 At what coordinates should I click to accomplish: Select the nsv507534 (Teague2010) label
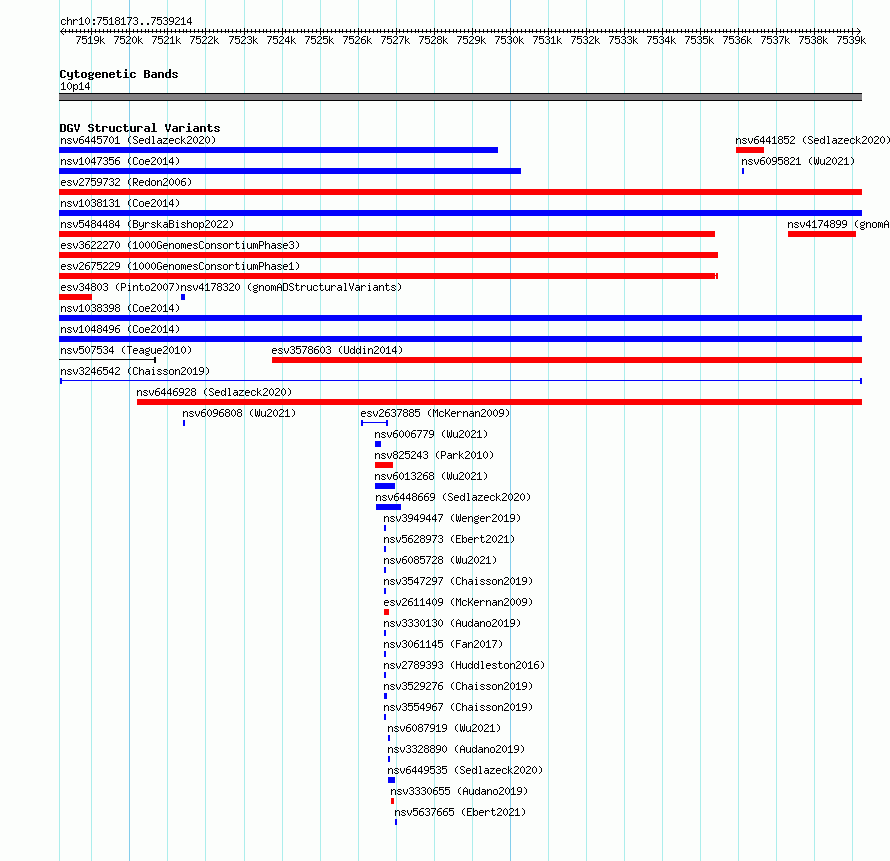(x=126, y=350)
